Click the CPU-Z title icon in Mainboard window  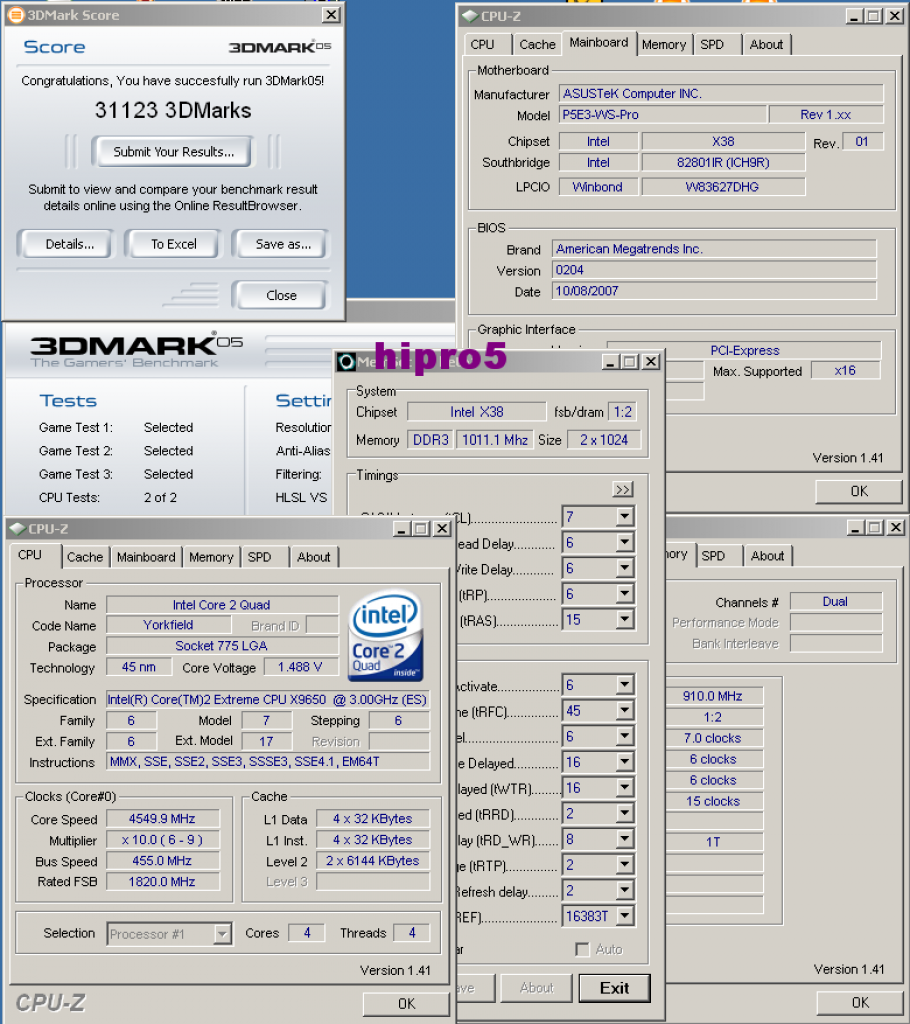(470, 16)
